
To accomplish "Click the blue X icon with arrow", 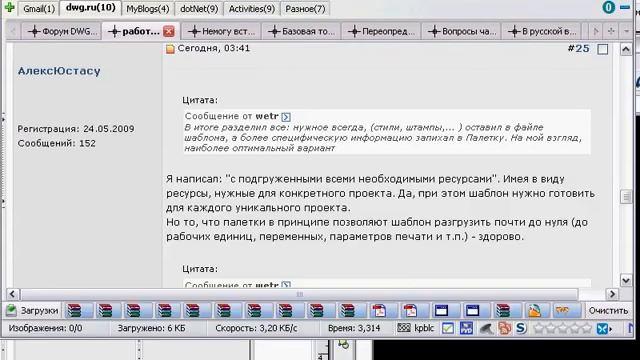I will coord(603,328).
